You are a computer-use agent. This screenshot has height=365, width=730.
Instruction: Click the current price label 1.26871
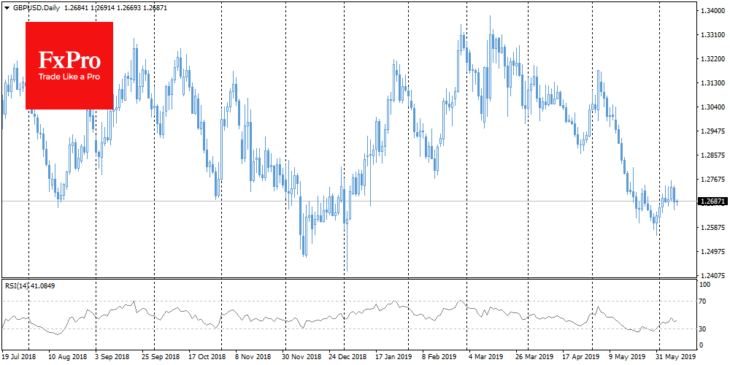pos(712,201)
